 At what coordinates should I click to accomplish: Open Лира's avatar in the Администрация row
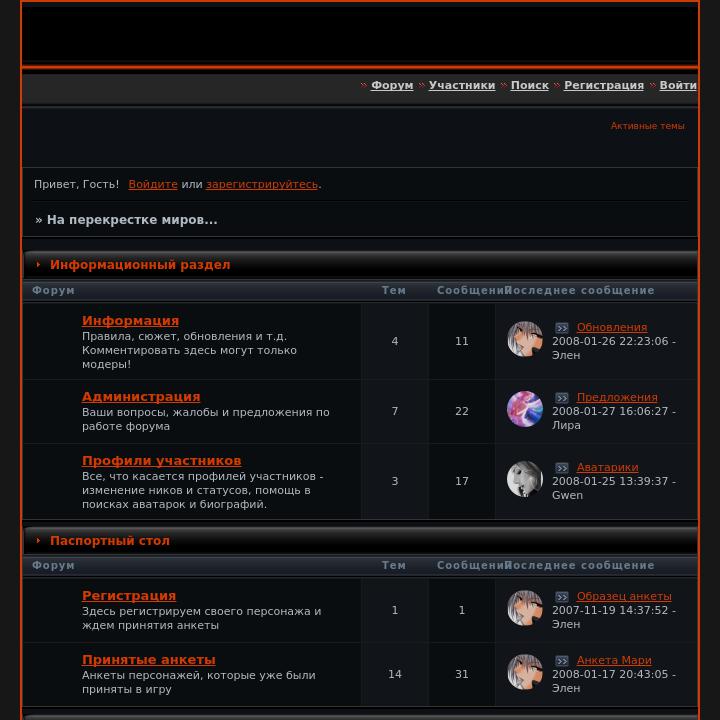pyautogui.click(x=524, y=409)
